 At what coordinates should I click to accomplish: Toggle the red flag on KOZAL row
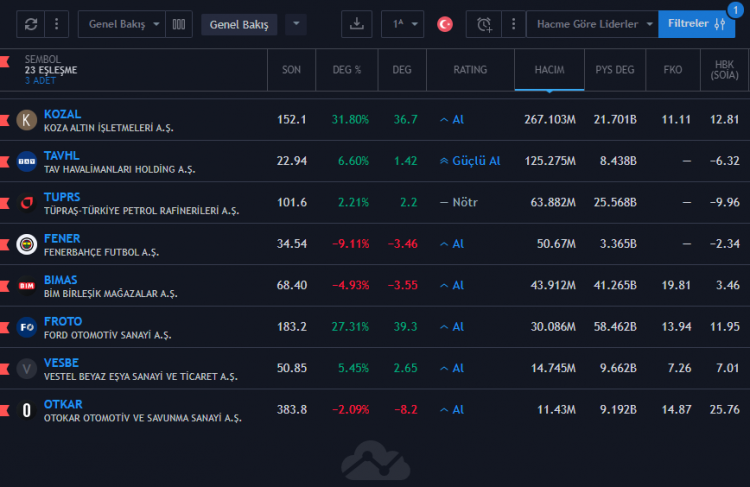coord(5,120)
